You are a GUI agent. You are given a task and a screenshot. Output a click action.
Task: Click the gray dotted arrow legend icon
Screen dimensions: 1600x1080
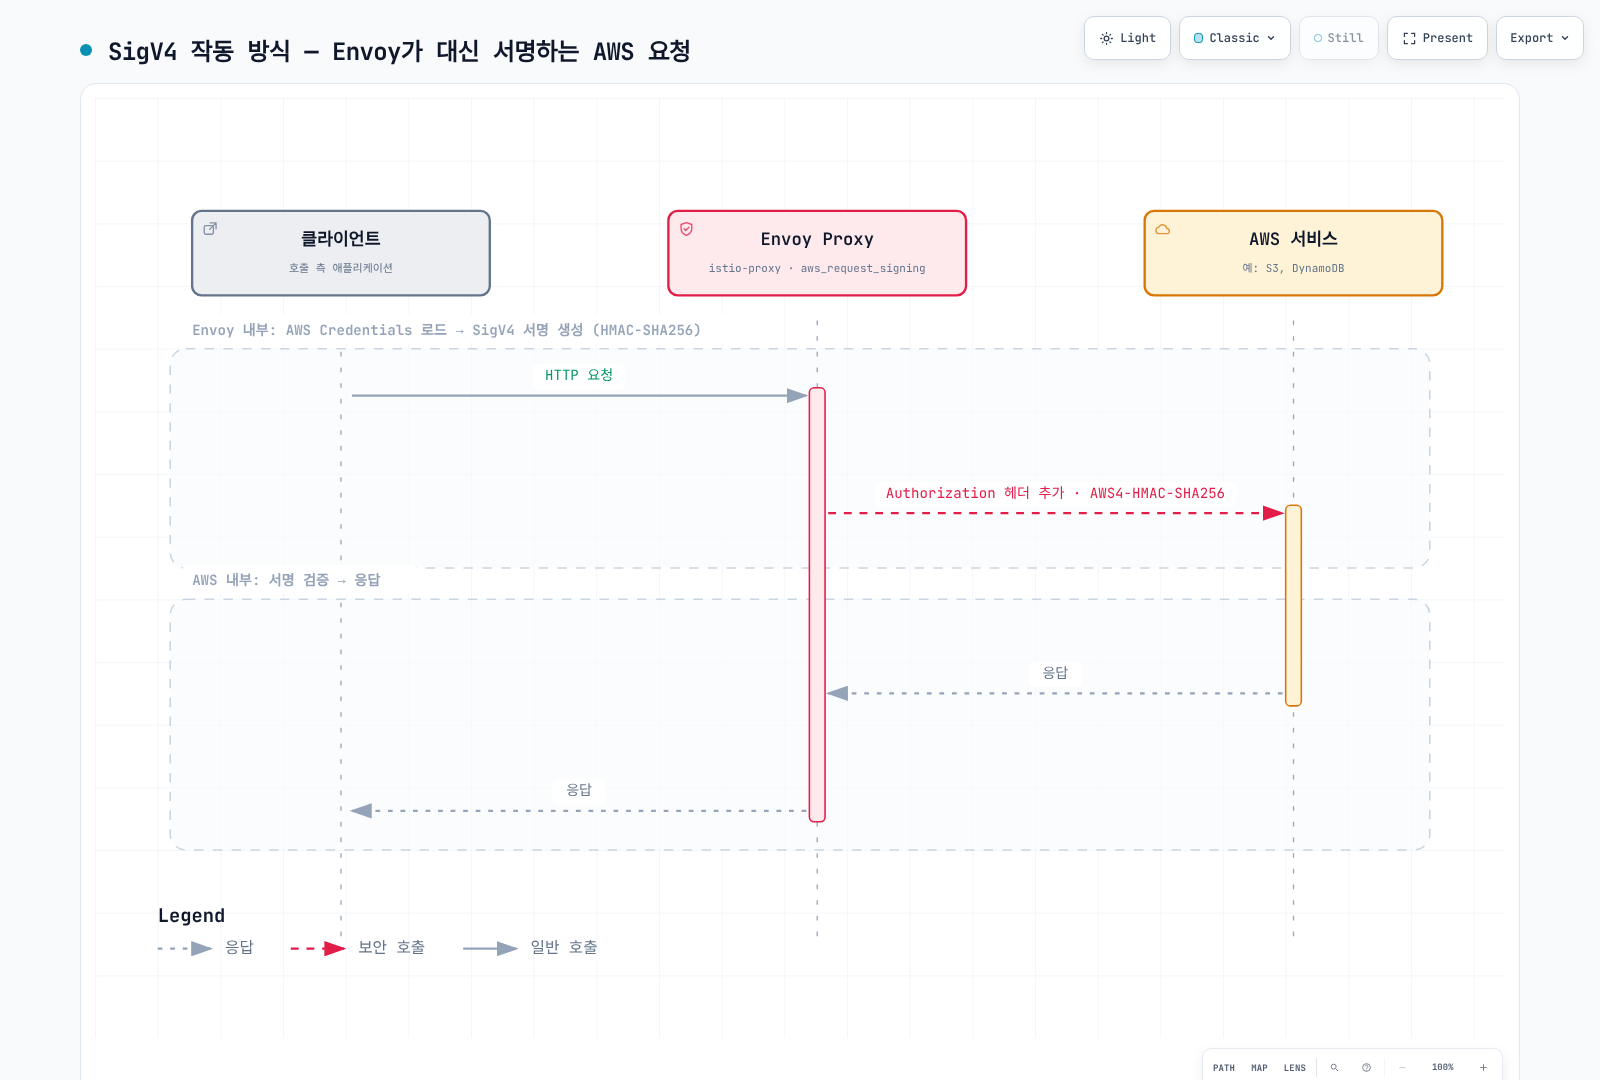tap(185, 948)
